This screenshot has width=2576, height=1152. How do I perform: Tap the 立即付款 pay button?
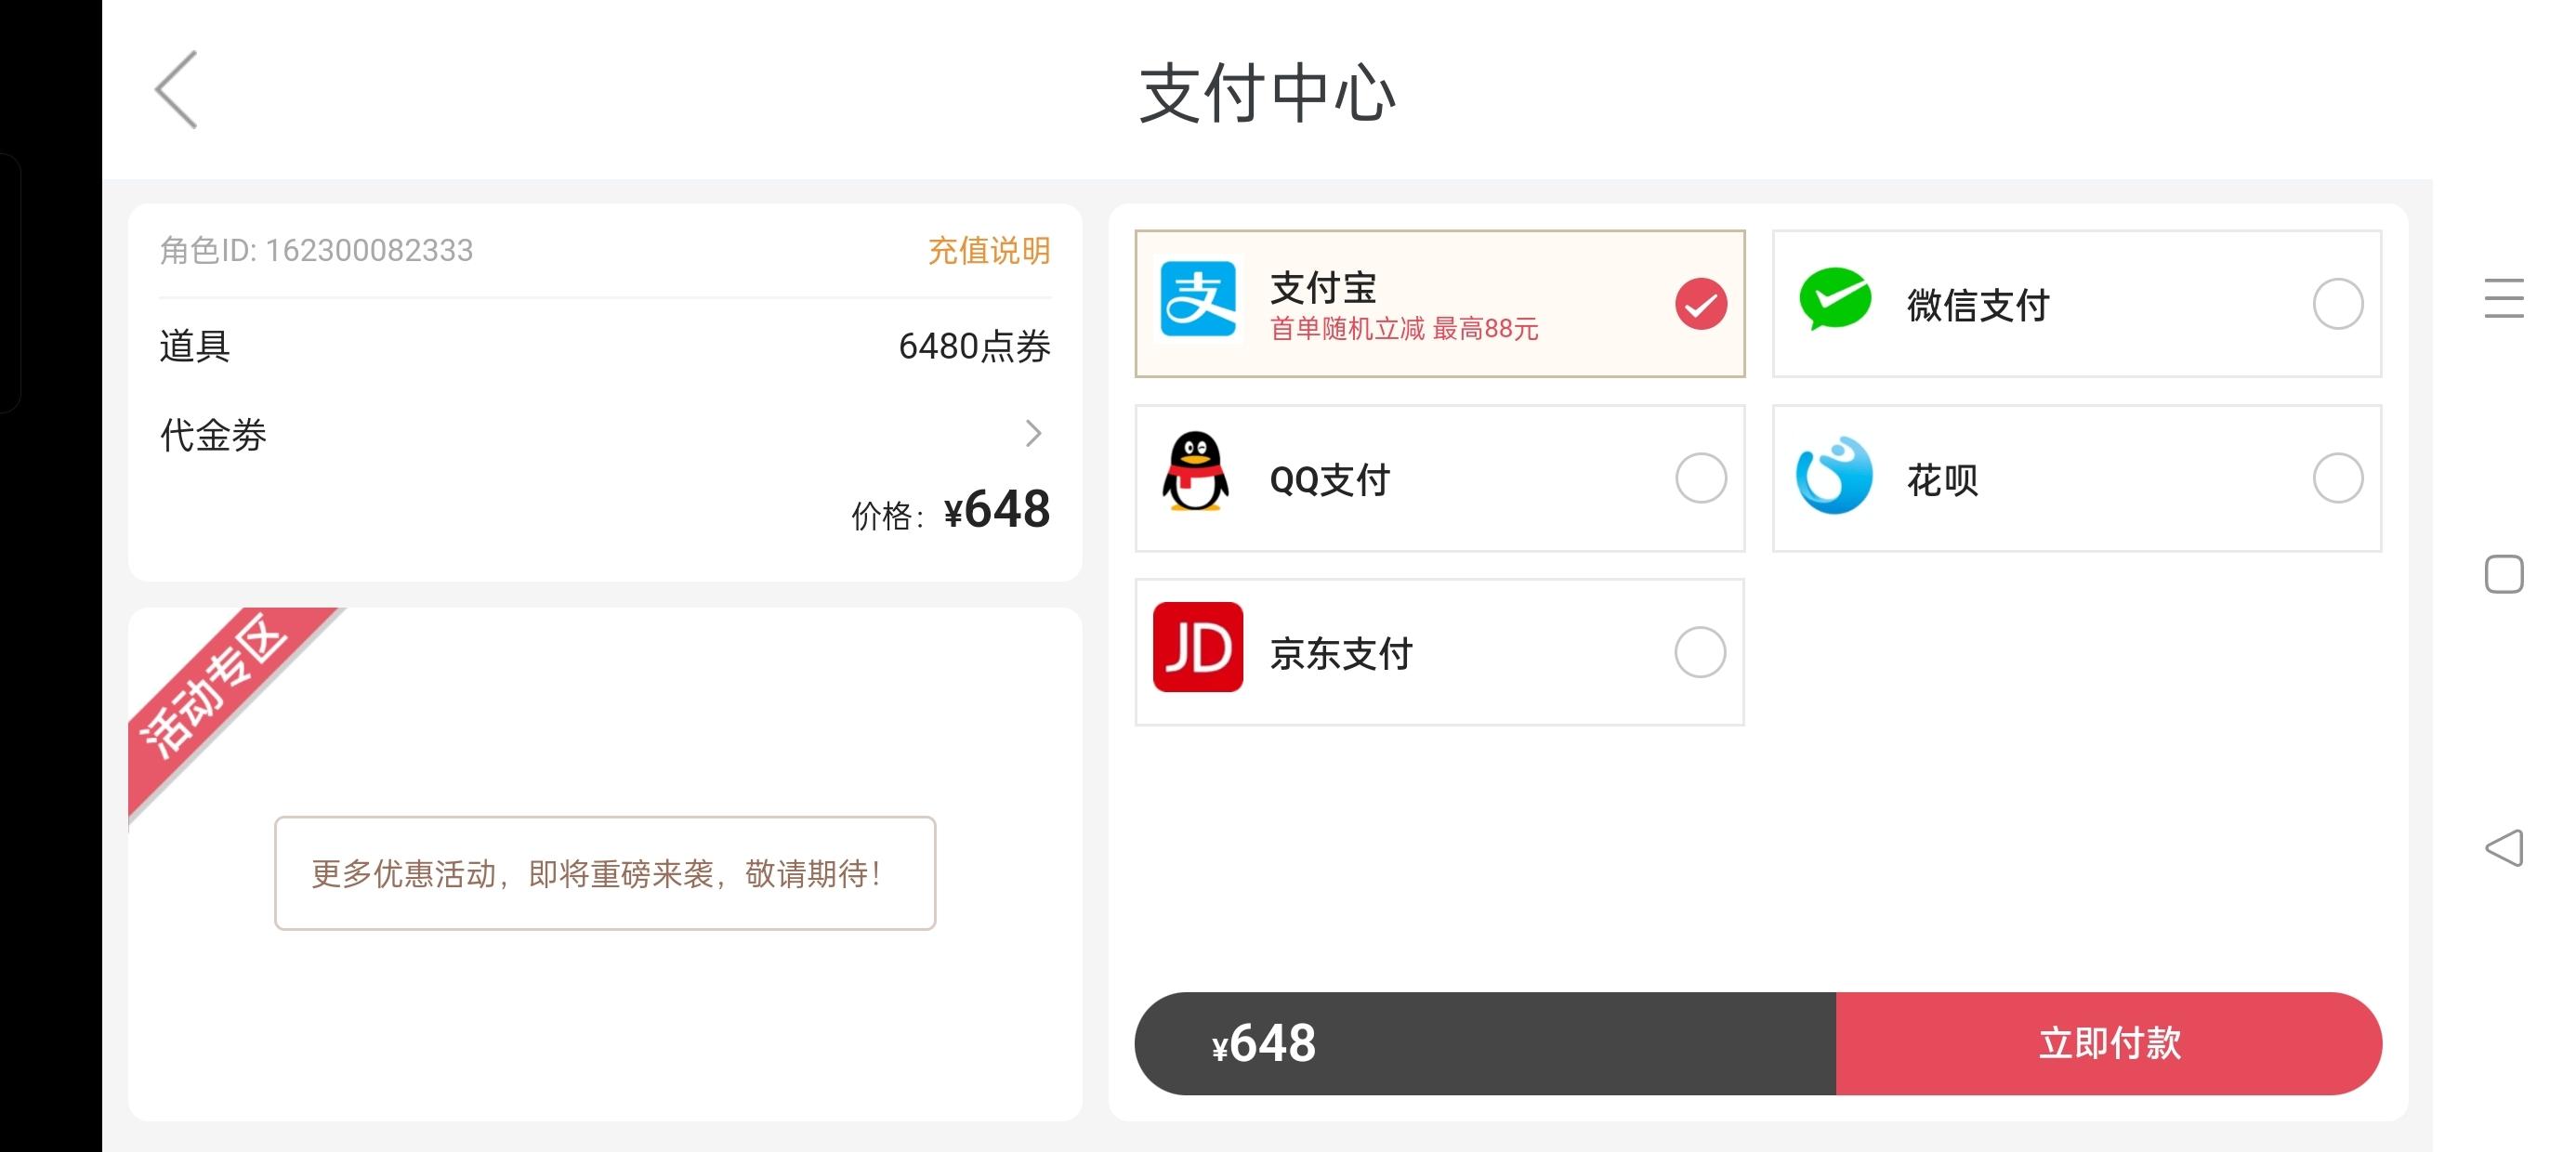point(2109,1043)
